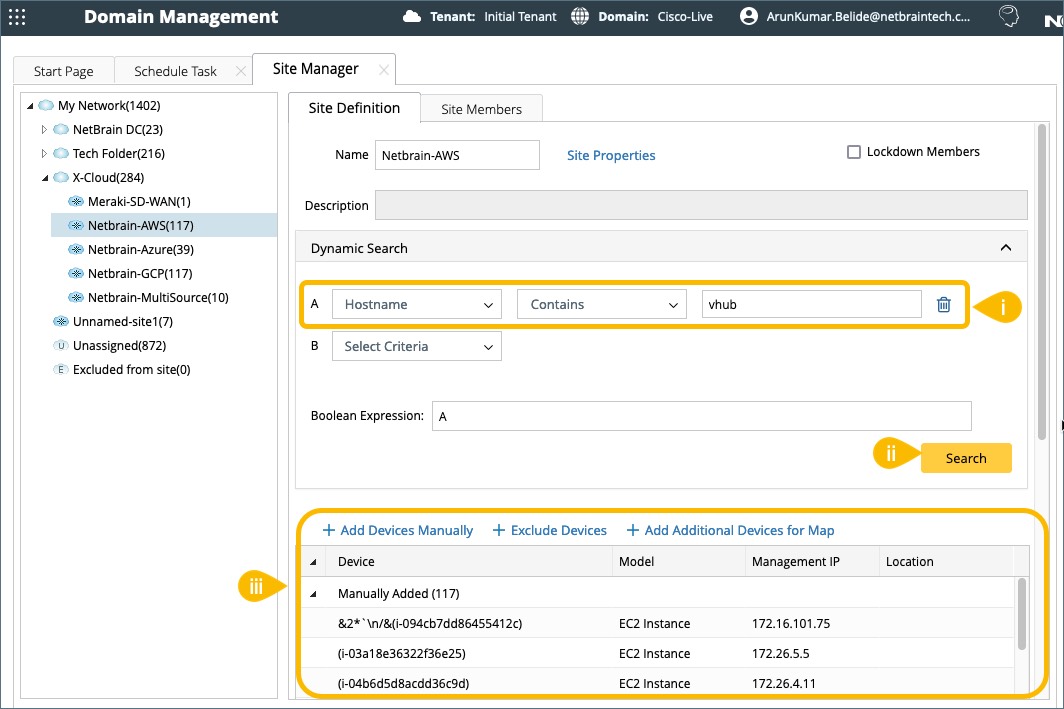Open the Site Properties link
Viewport: 1064px width, 709px height.
[x=611, y=156]
